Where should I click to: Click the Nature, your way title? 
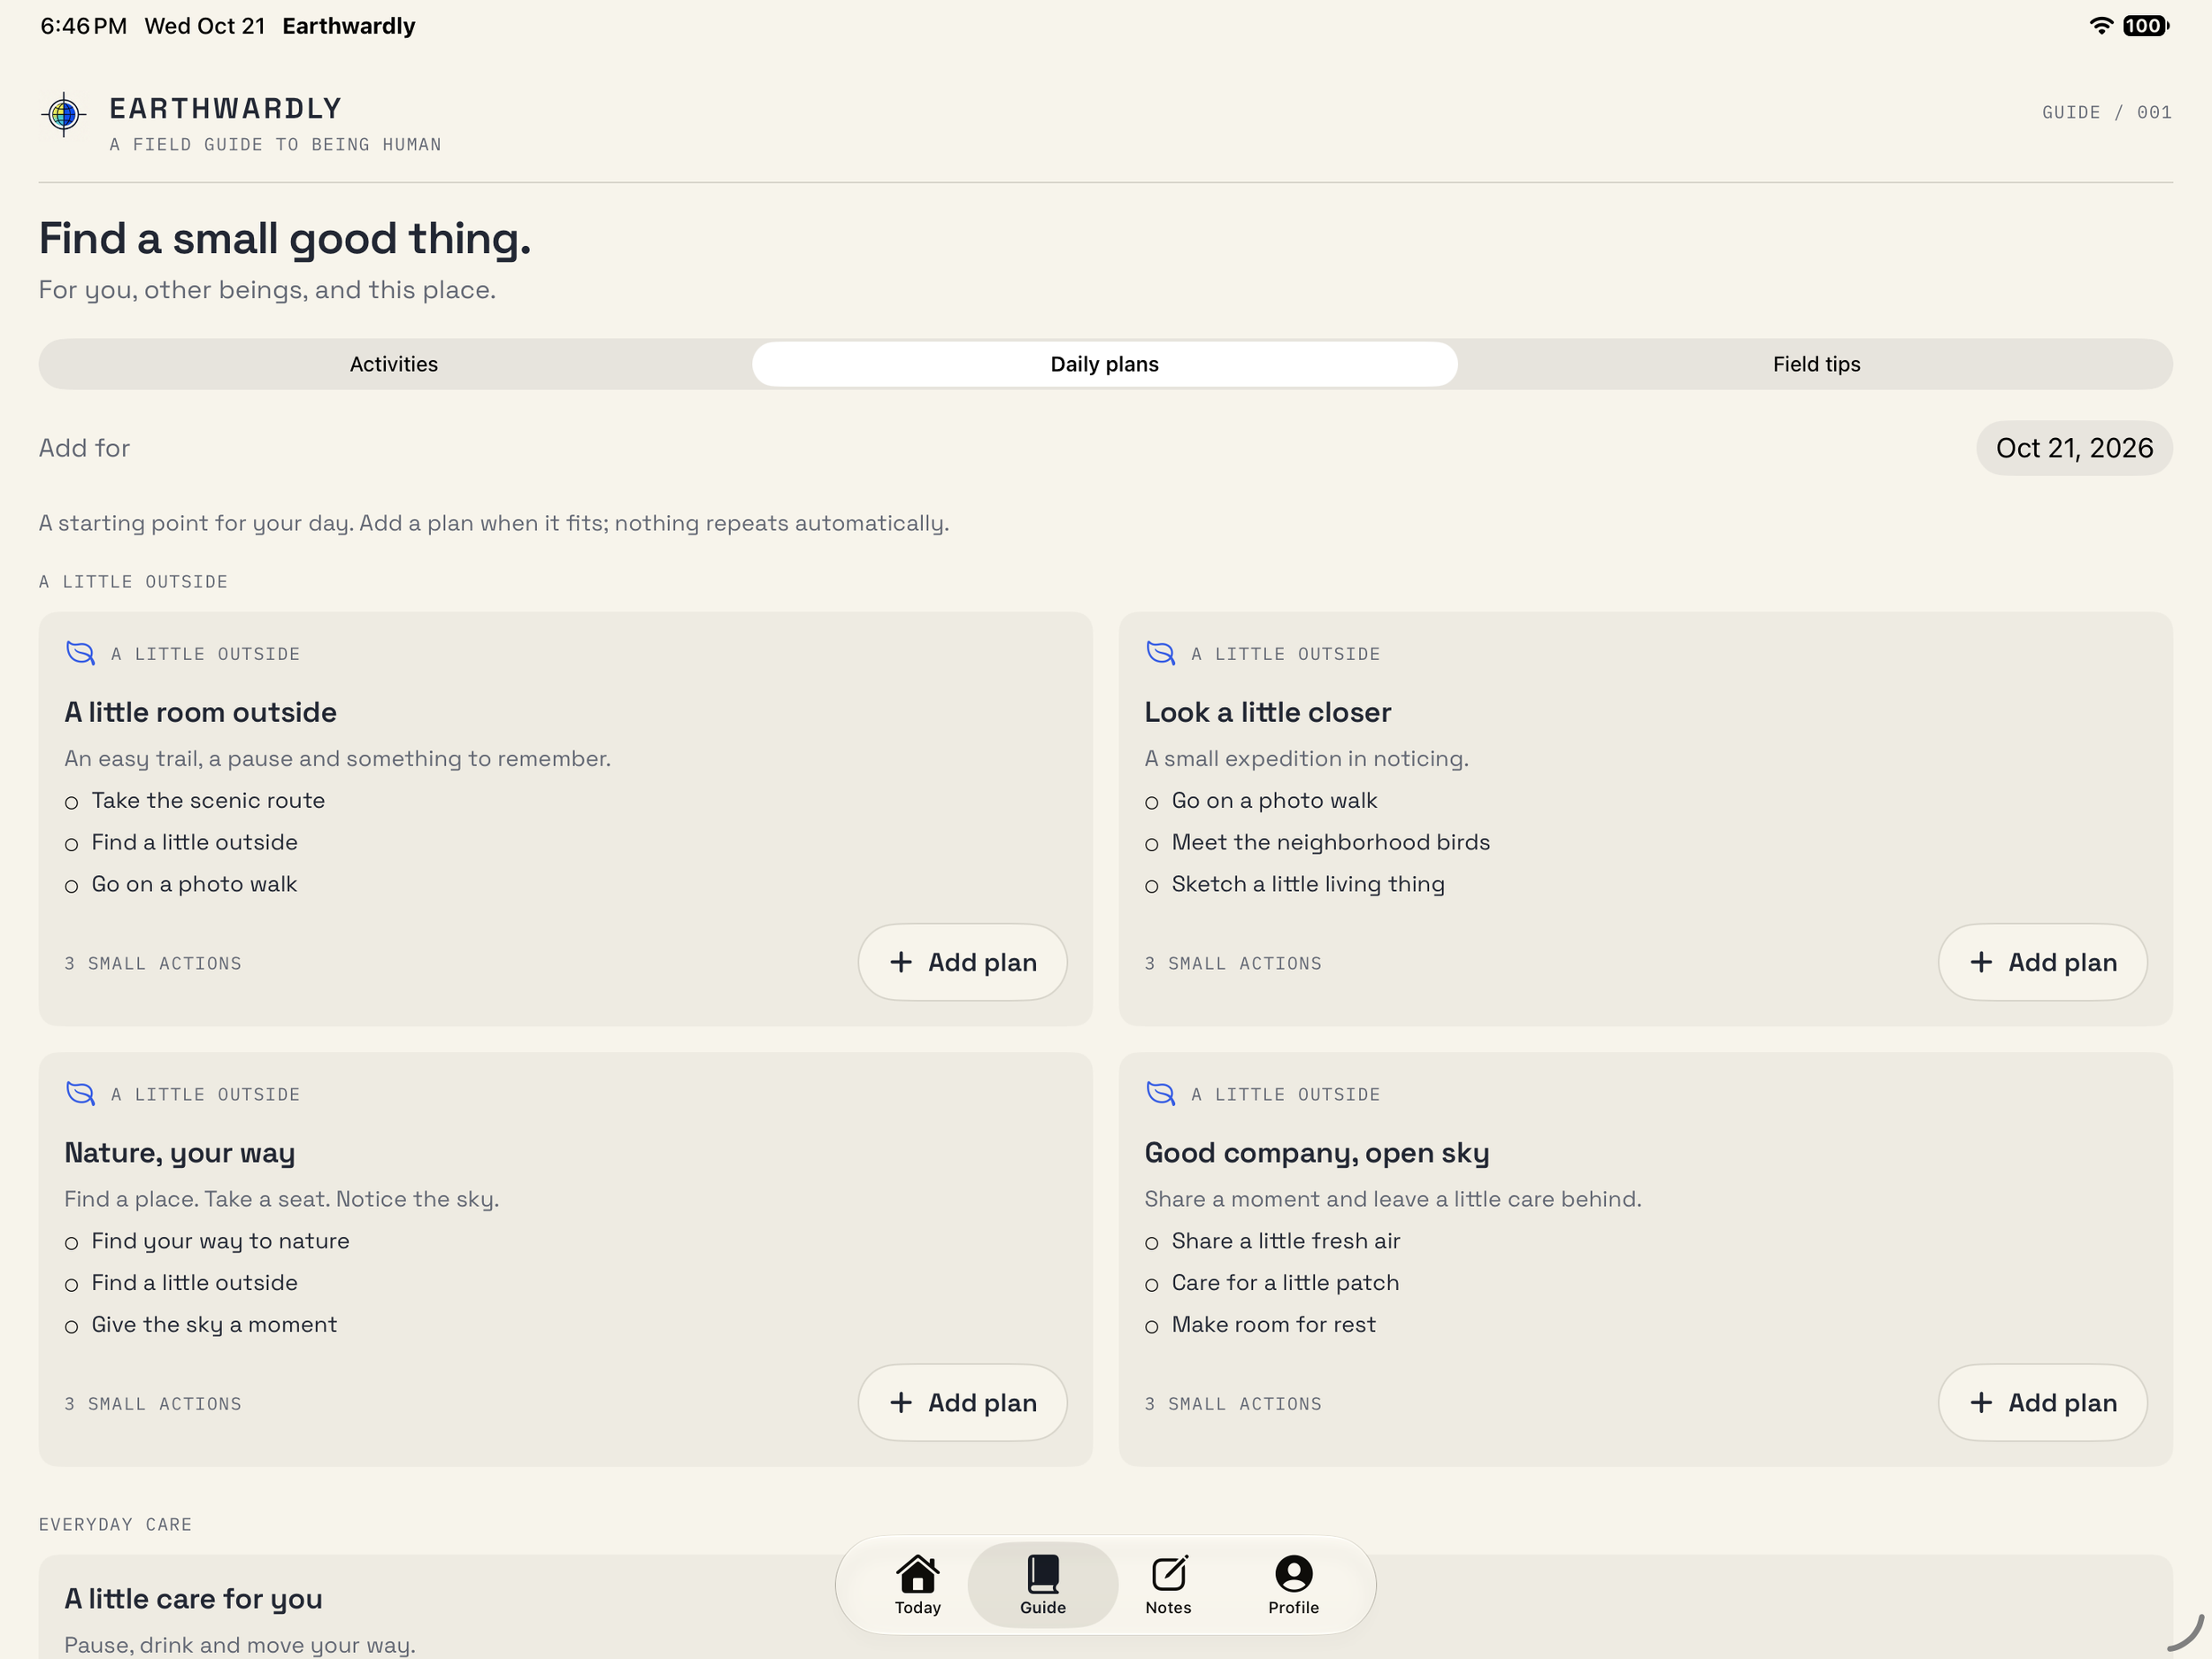179,1153
